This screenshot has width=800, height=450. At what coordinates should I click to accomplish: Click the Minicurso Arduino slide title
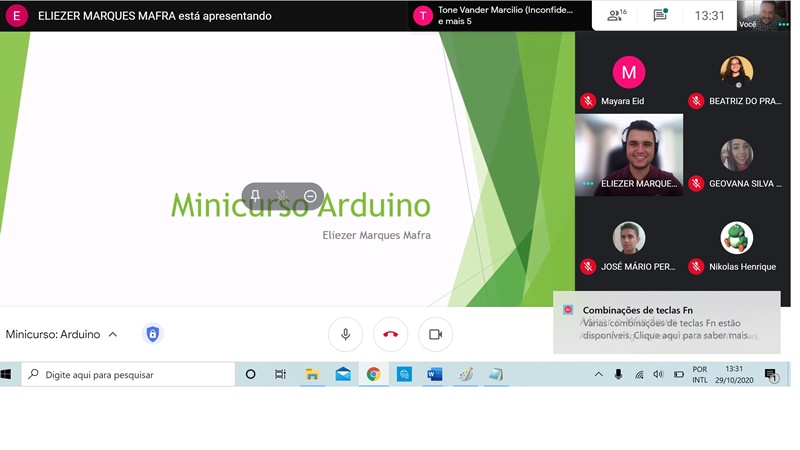point(301,205)
